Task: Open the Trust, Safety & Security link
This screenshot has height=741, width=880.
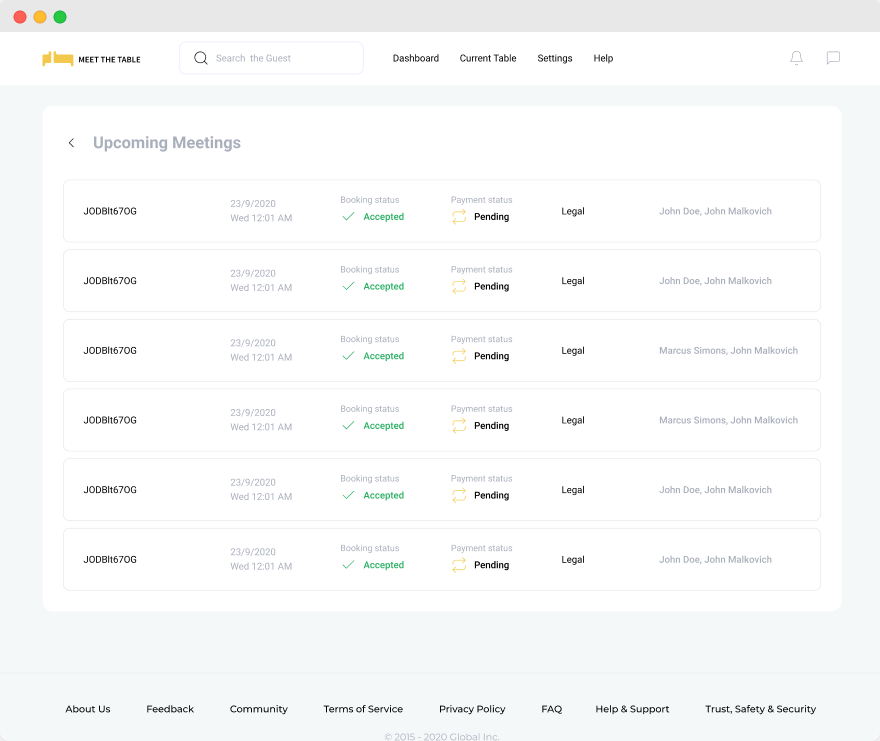Action: click(760, 709)
